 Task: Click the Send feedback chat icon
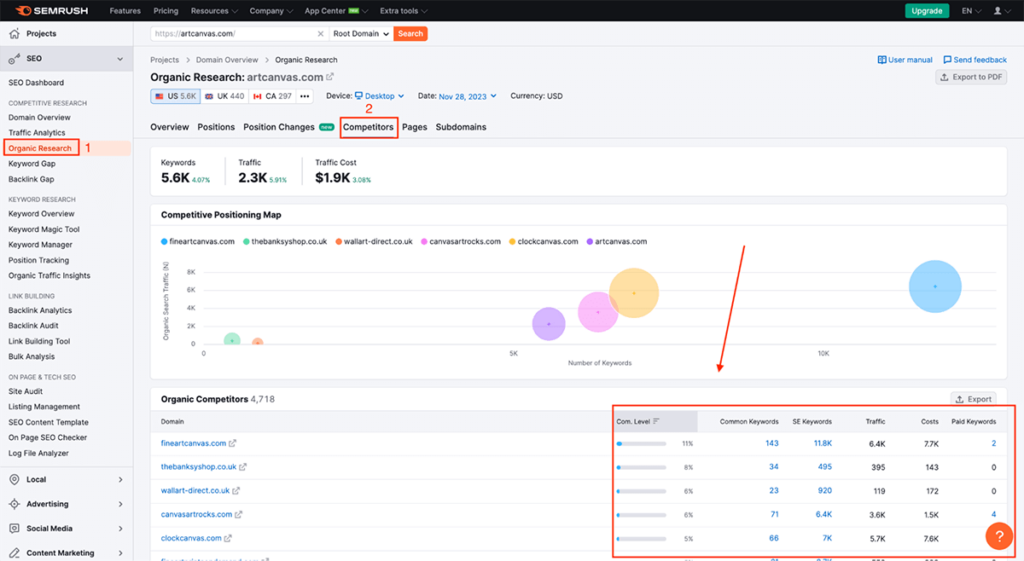coord(947,59)
